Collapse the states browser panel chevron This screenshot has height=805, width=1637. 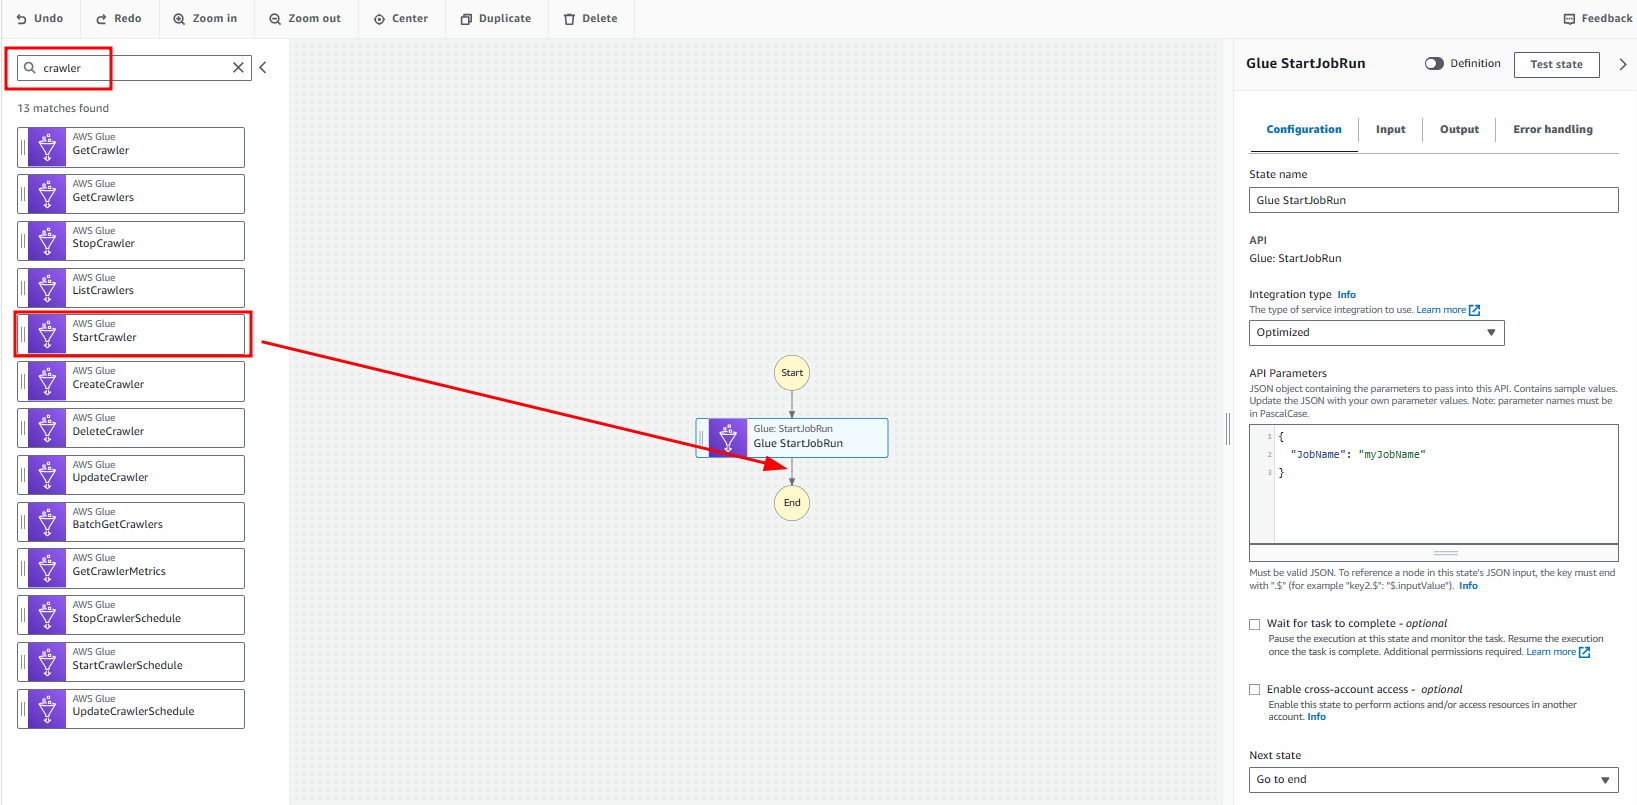pyautogui.click(x=263, y=68)
